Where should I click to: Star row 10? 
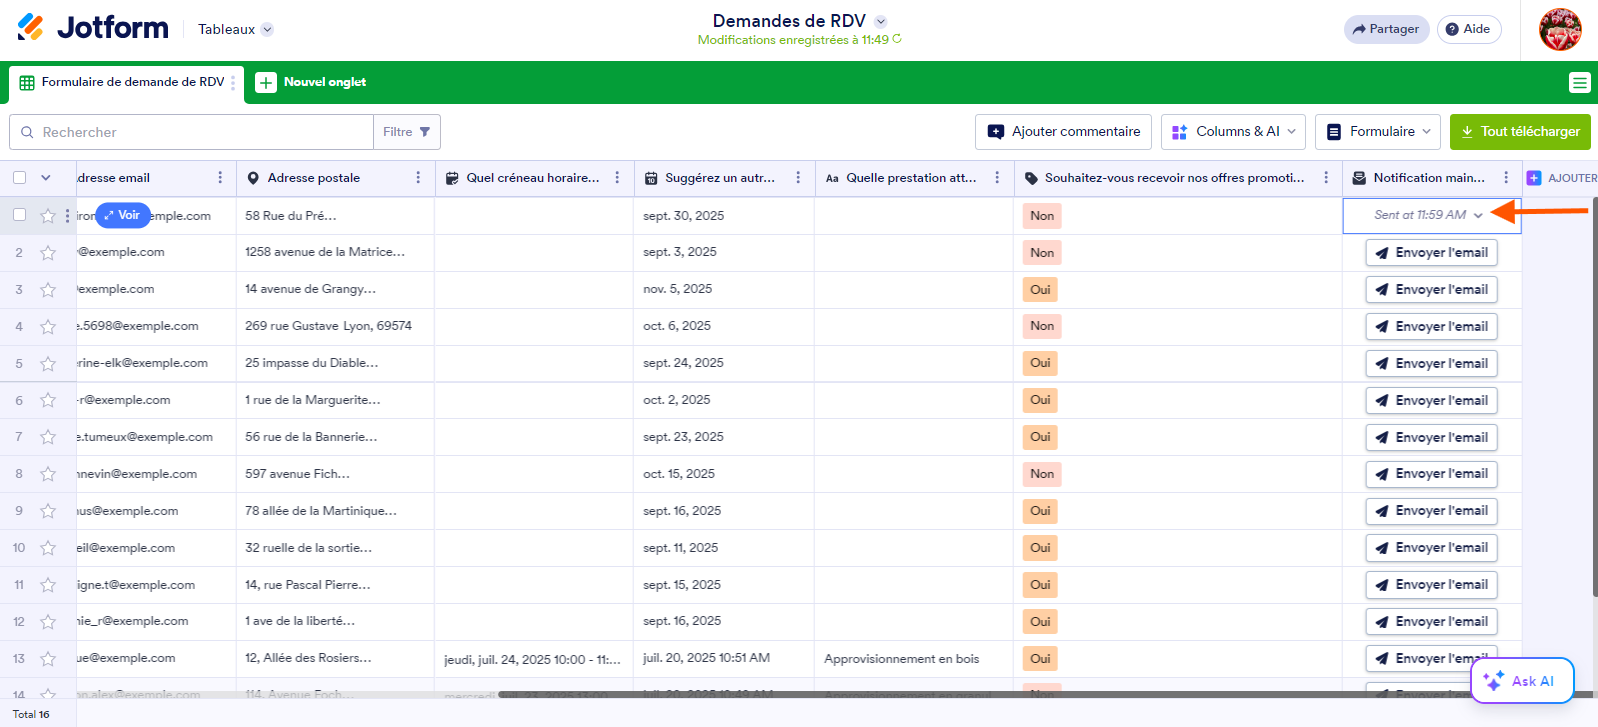coord(48,549)
